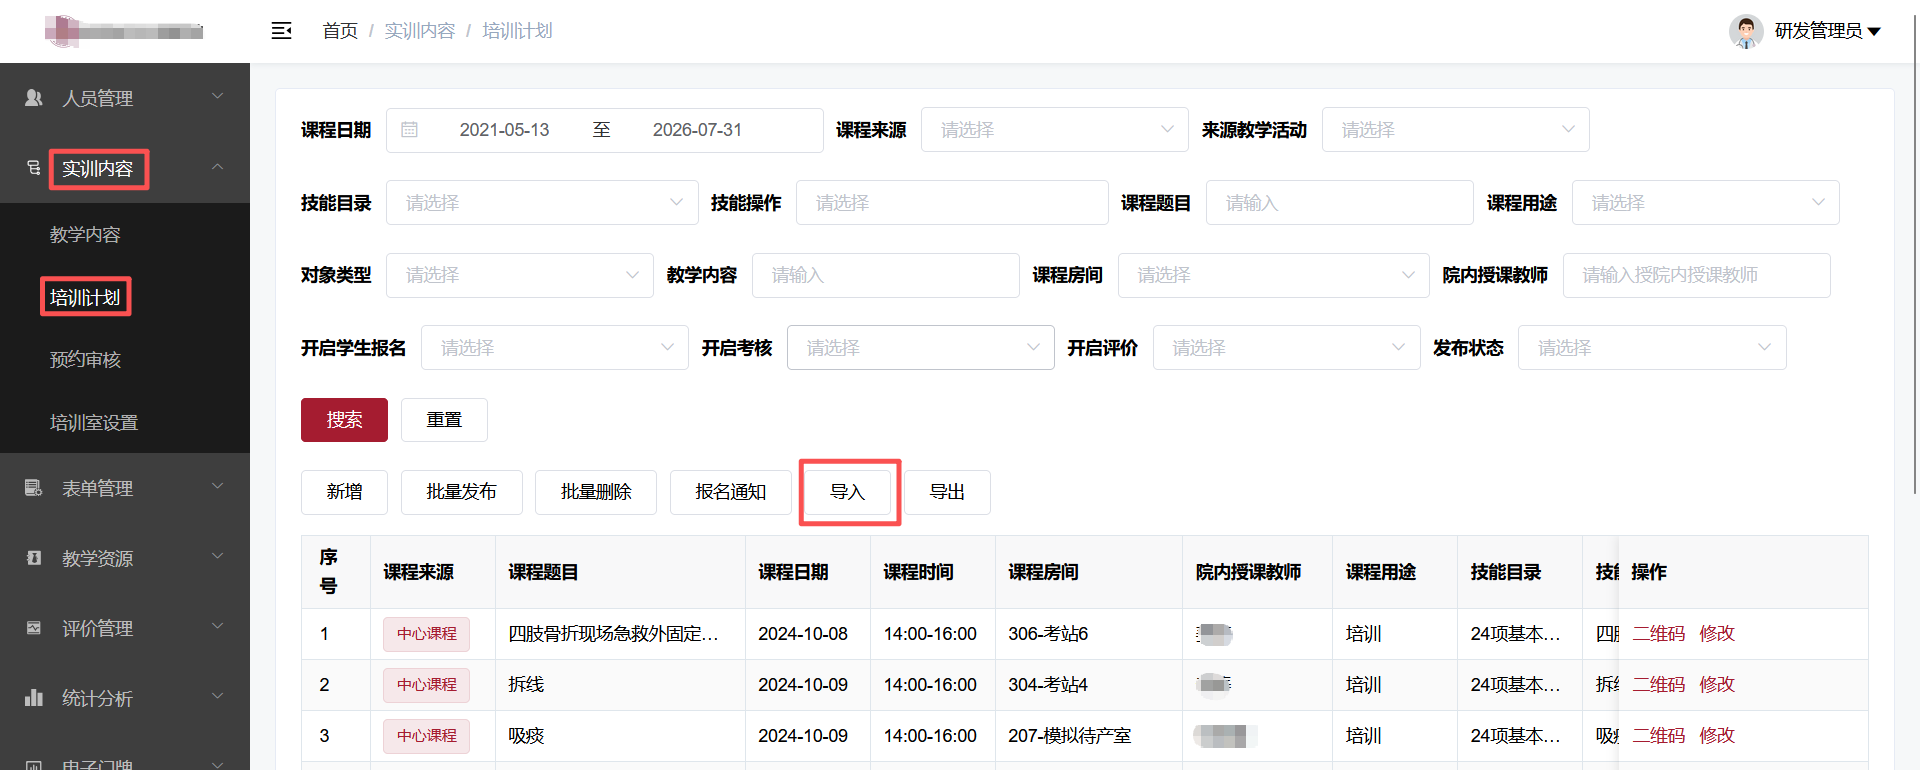Click the end date 2026-07-31

pos(697,130)
